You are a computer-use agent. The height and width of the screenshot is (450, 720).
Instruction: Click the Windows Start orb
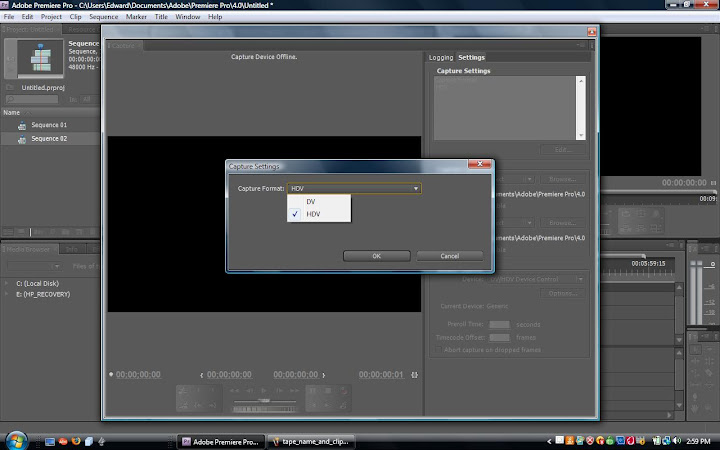(17, 439)
